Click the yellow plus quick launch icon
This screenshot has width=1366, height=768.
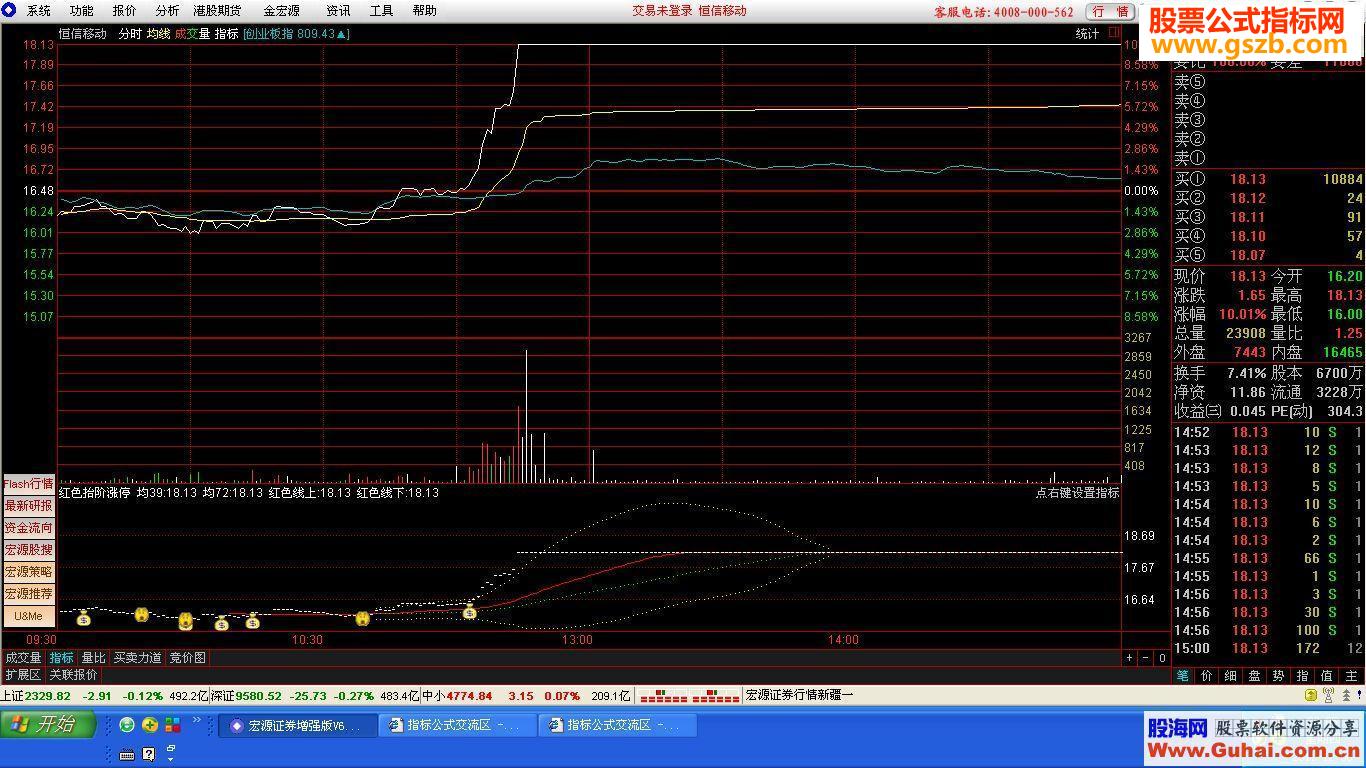point(150,725)
